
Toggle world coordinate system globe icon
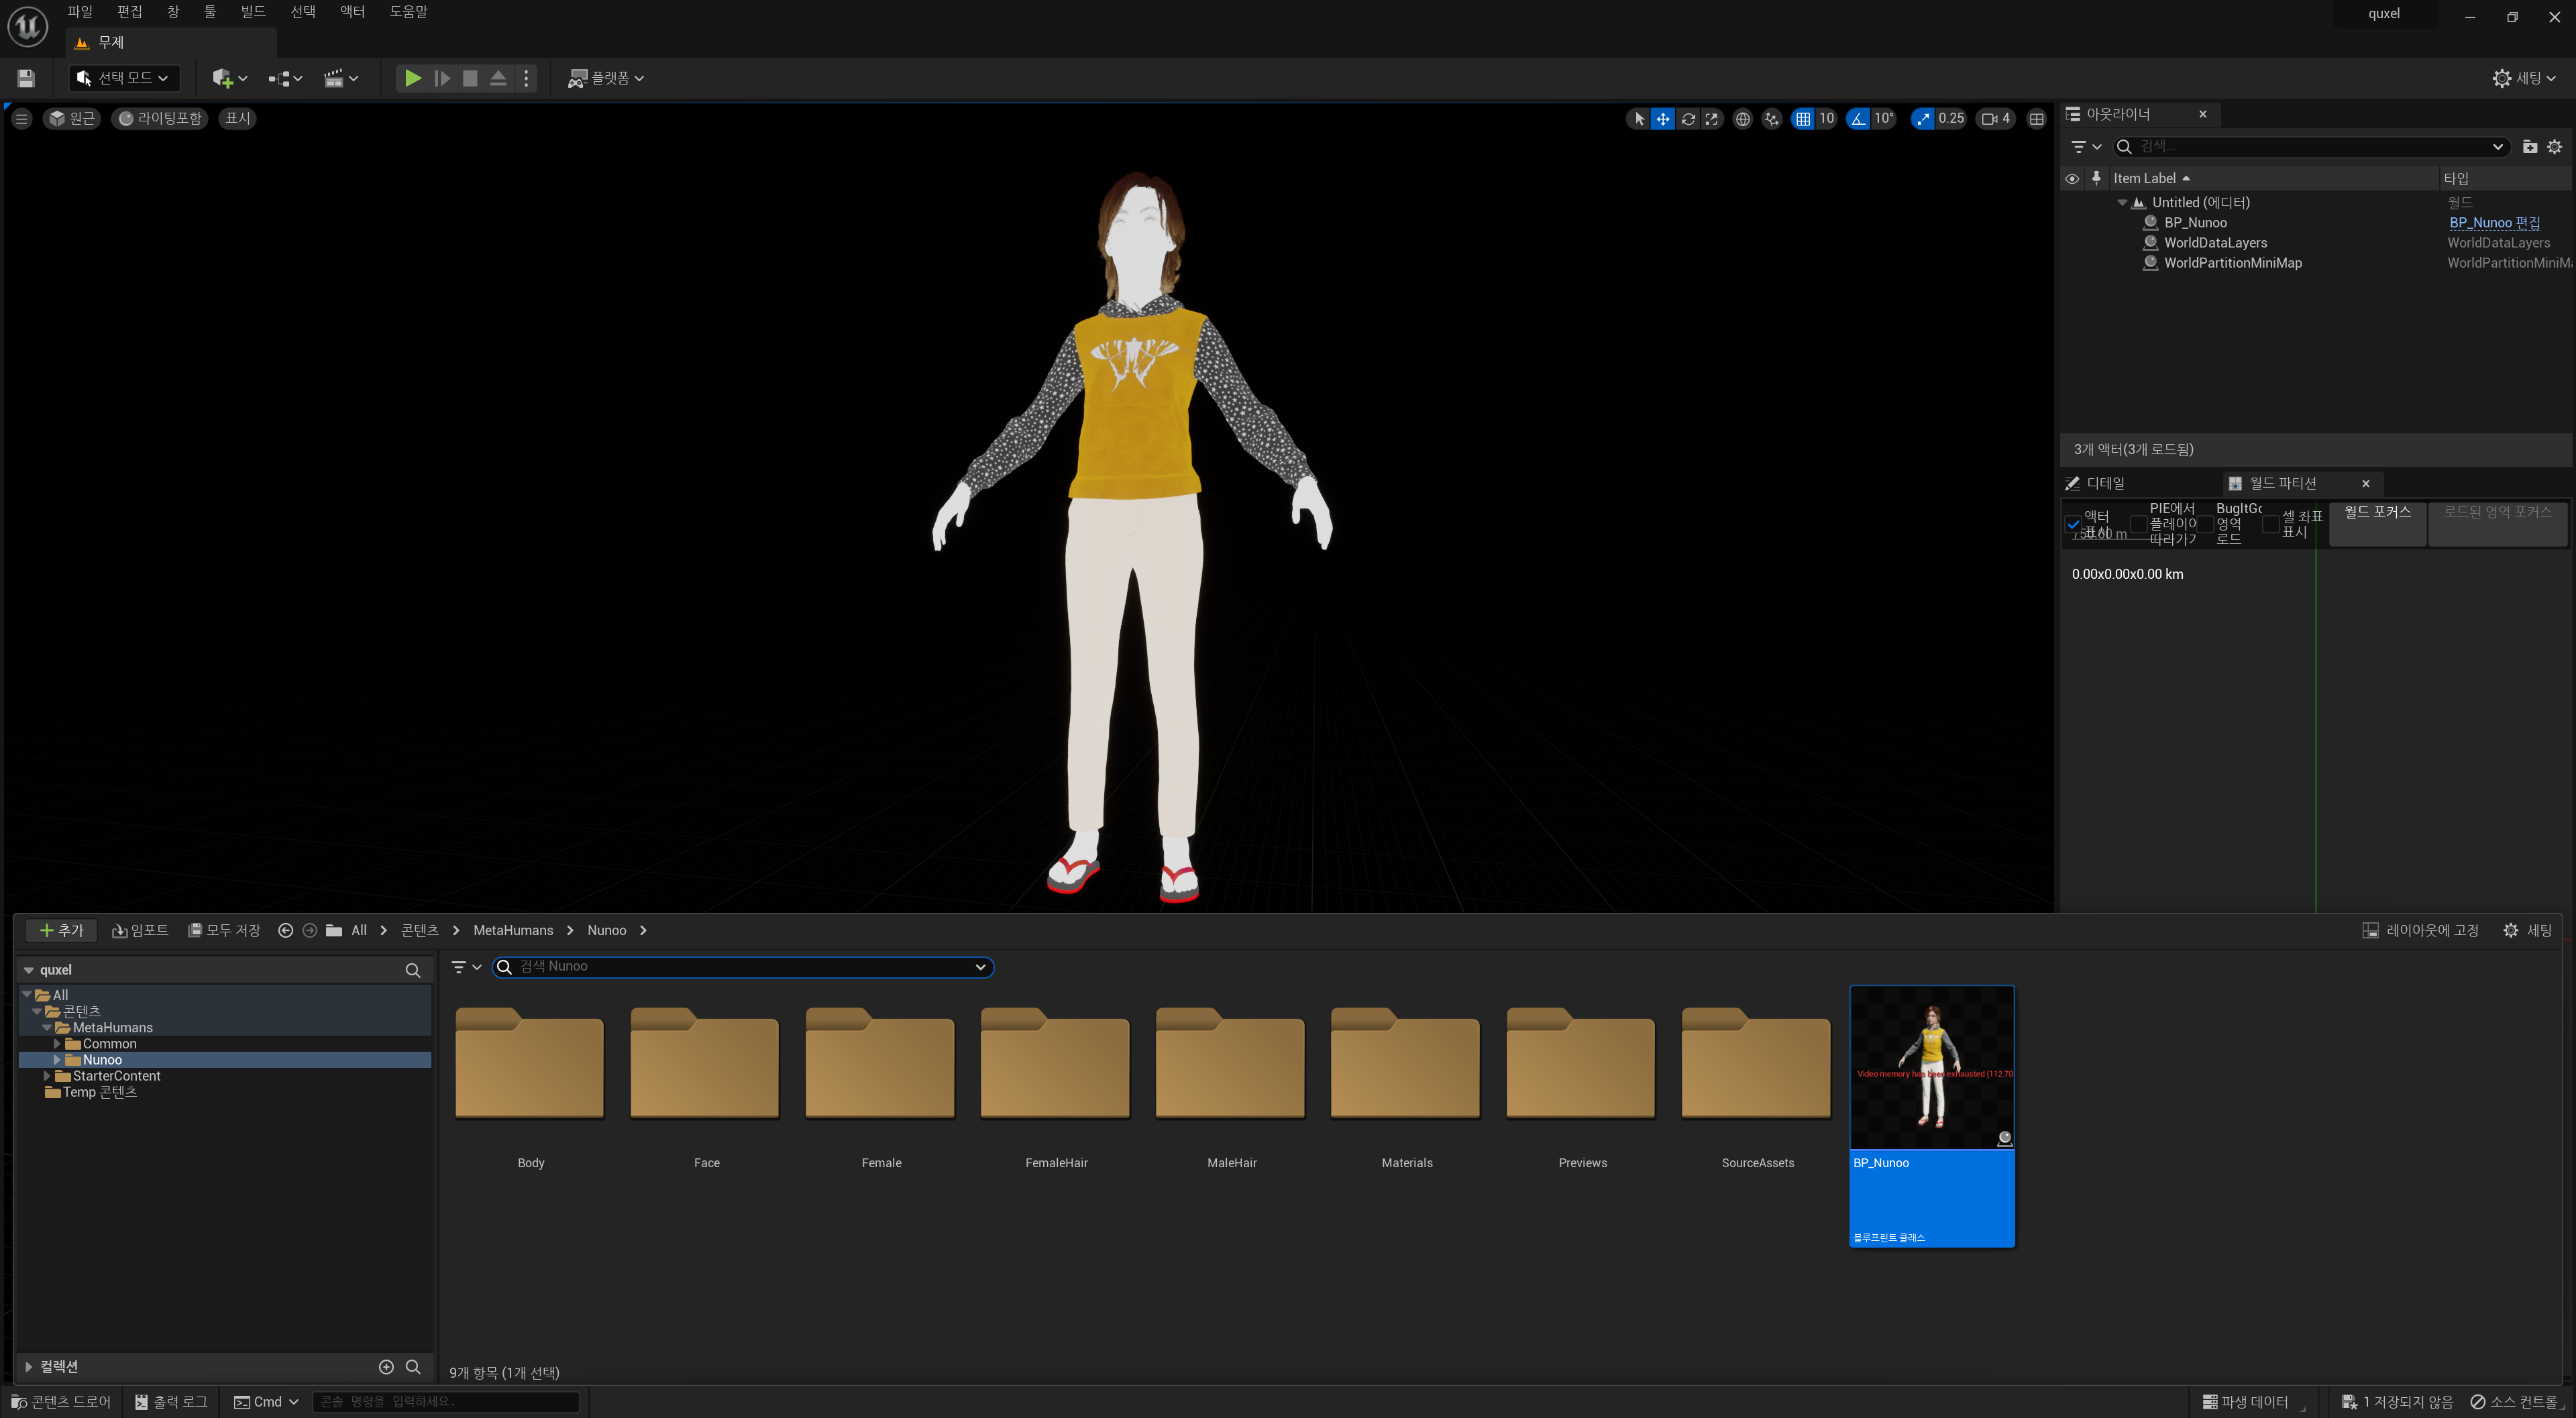pos(1742,119)
